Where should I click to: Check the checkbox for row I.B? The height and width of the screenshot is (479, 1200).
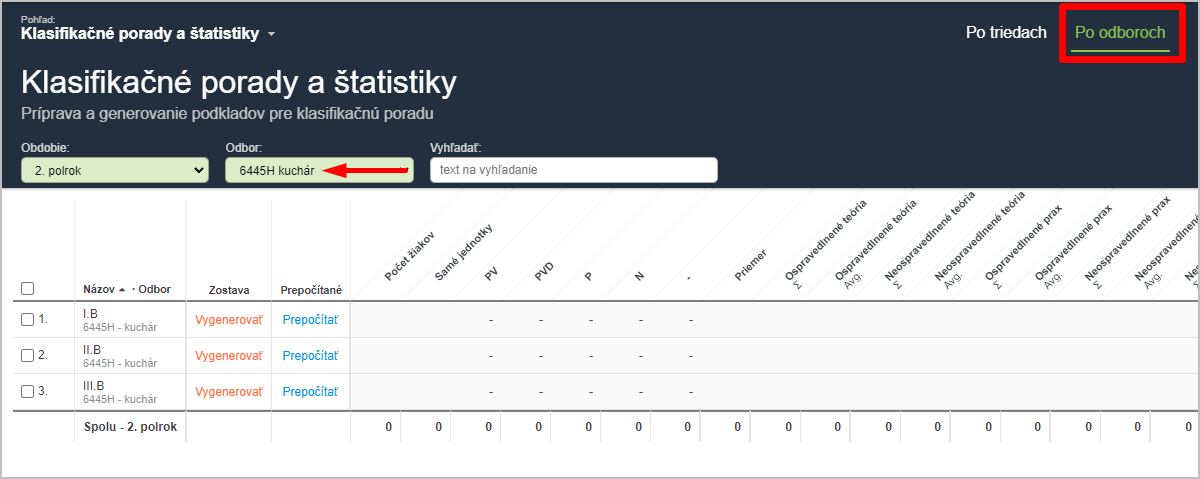point(28,320)
